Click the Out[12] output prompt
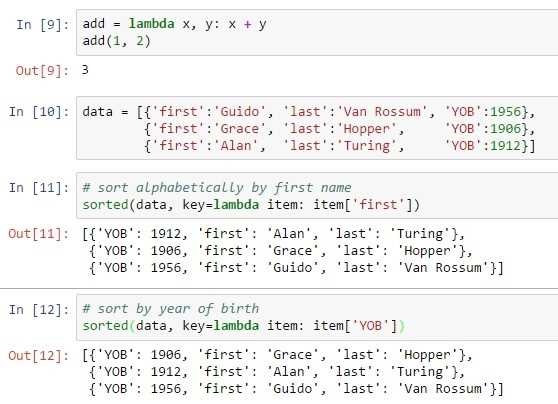Viewport: 558px width, 404px height. point(39,355)
